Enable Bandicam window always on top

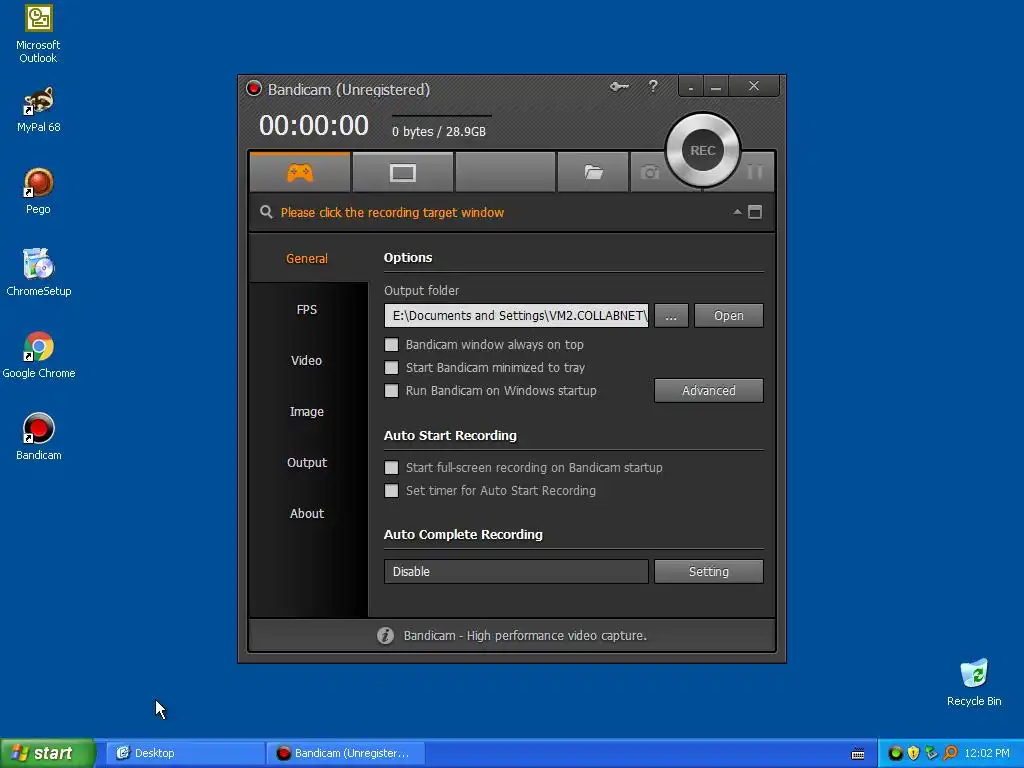tap(391, 344)
